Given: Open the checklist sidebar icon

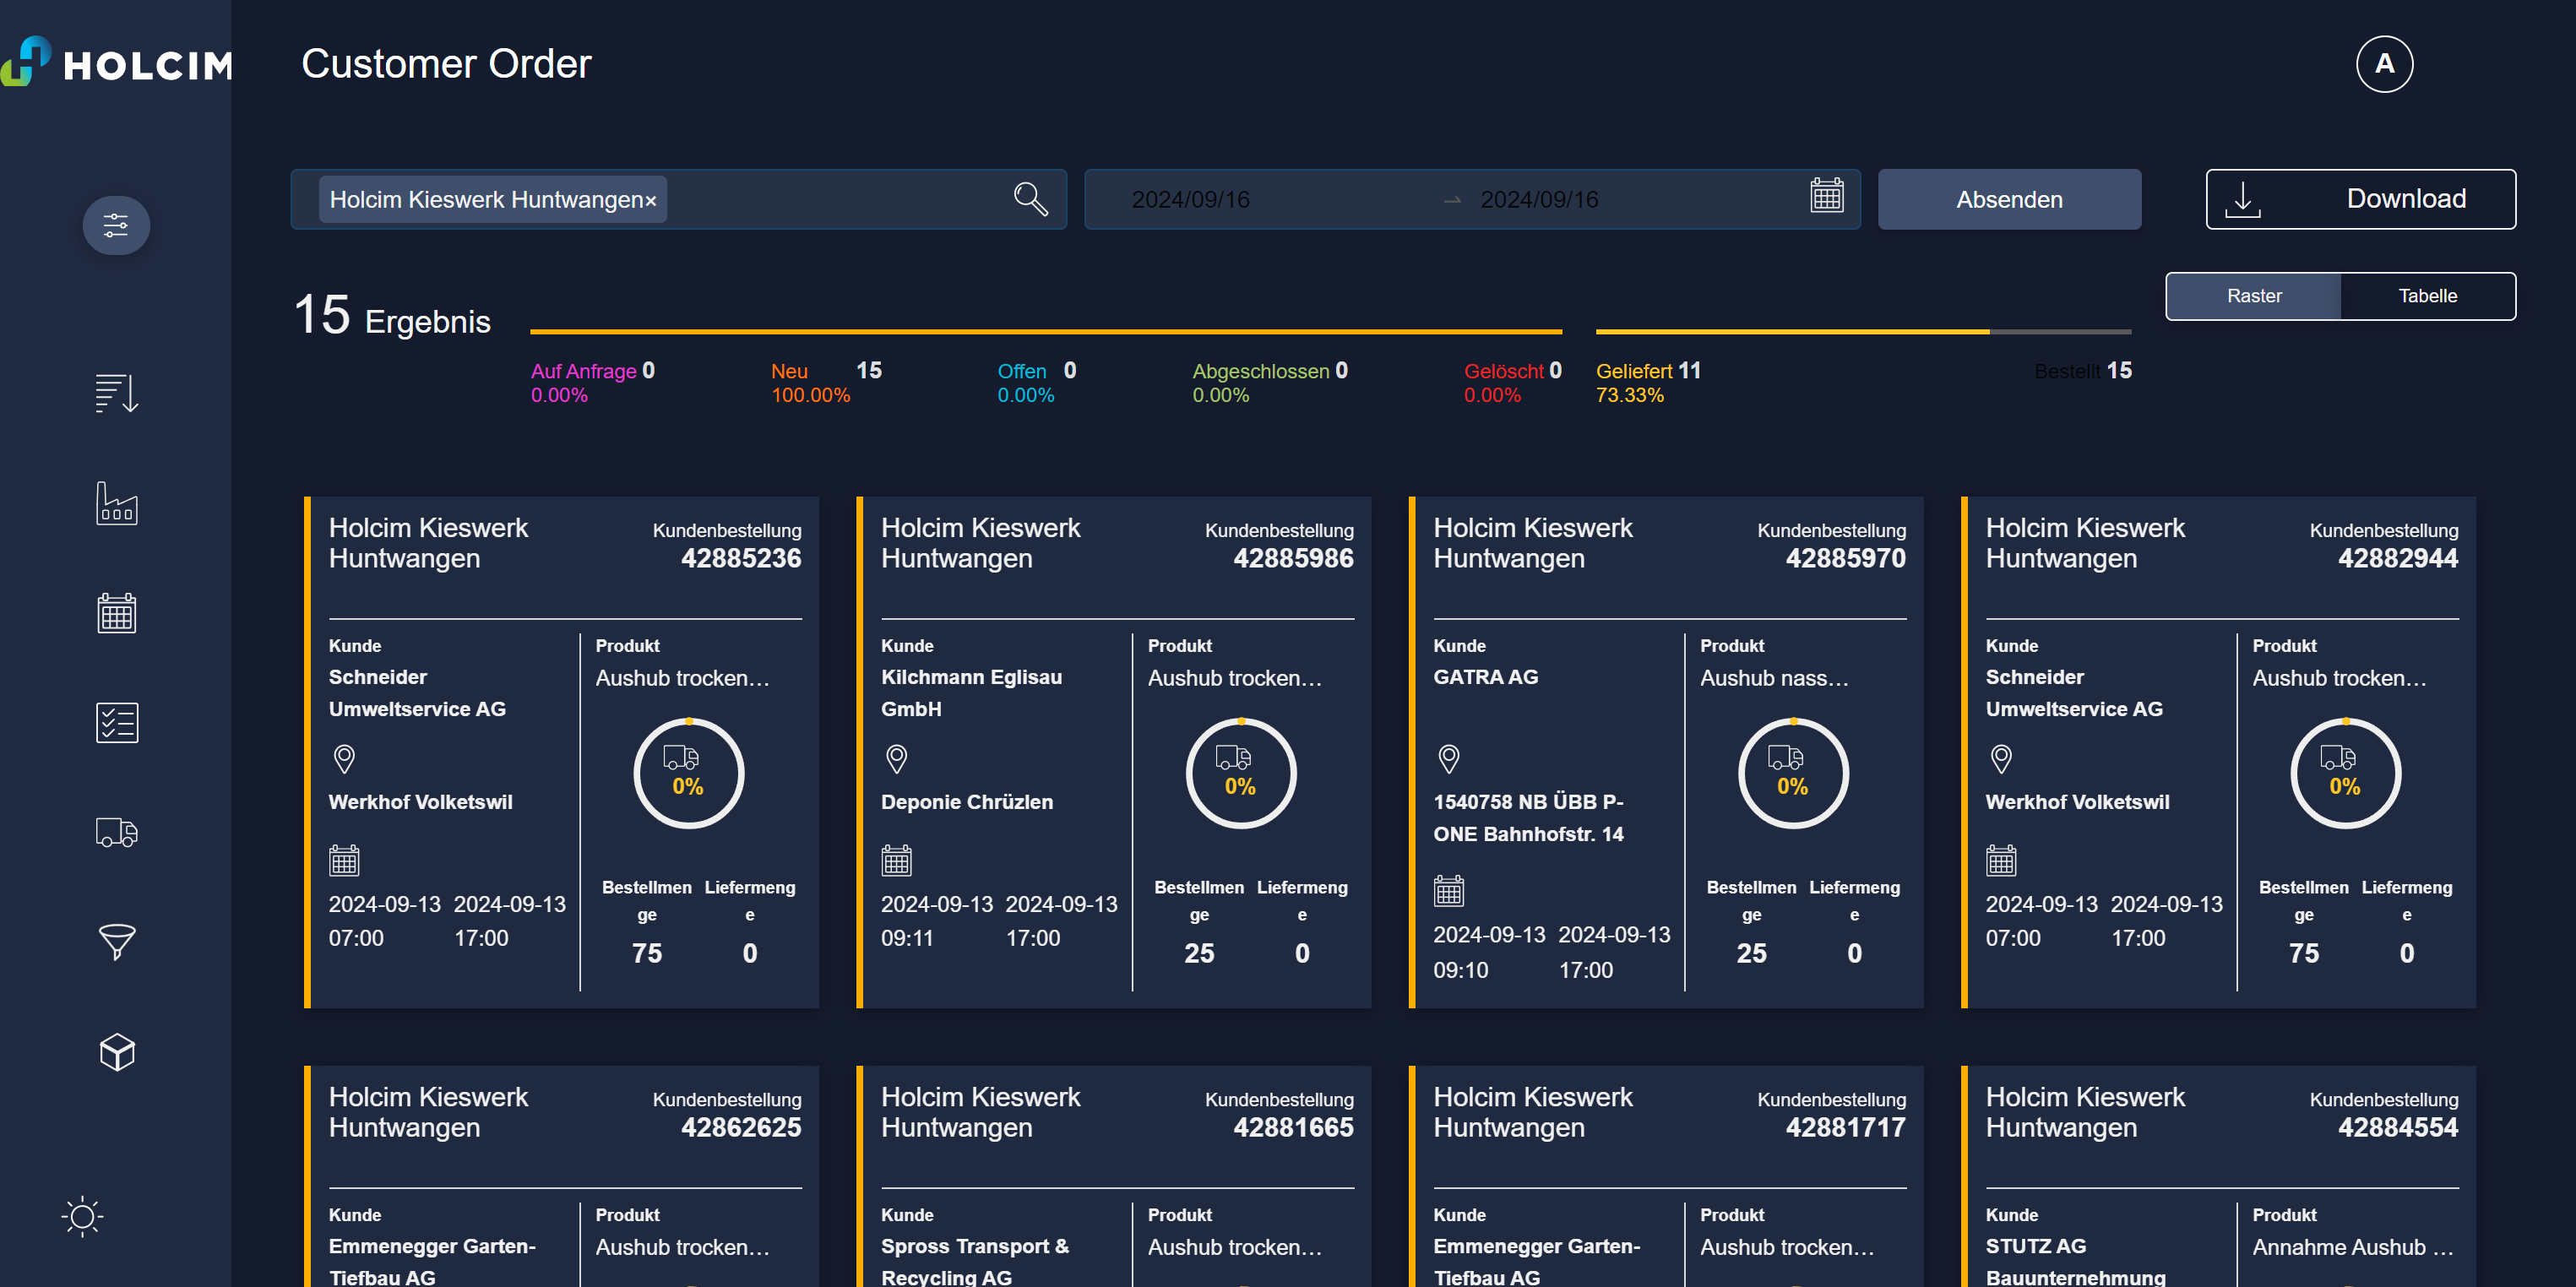Looking at the screenshot, I should (116, 723).
